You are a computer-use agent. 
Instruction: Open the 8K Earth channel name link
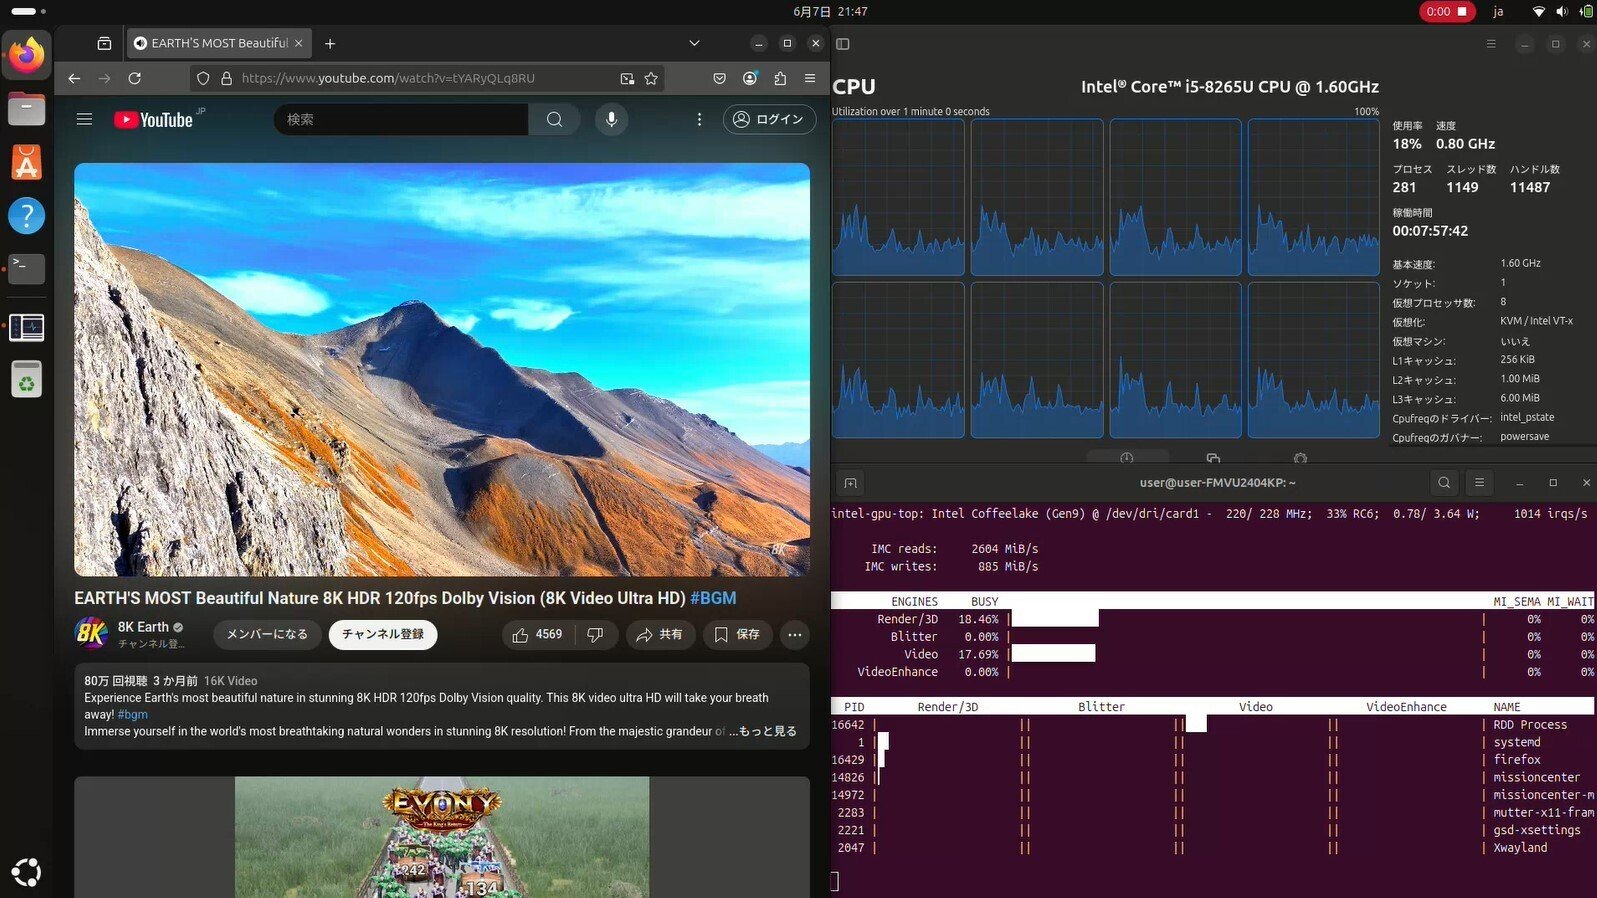pos(143,627)
